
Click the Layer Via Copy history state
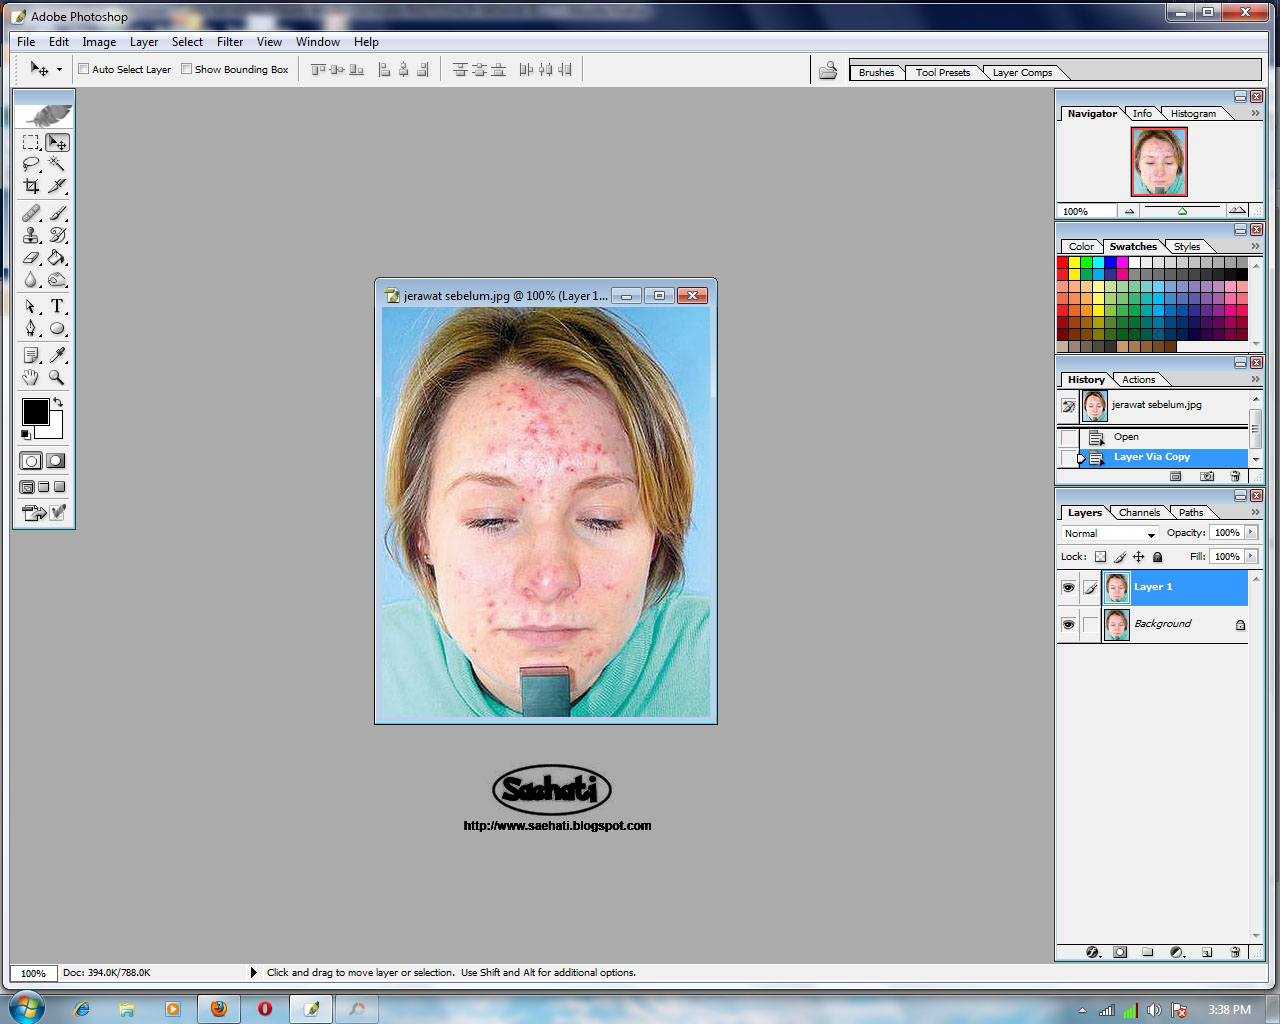tap(1150, 457)
